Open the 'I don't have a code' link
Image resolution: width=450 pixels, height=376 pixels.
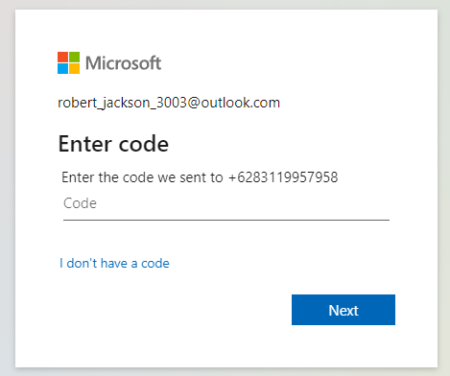(x=114, y=263)
